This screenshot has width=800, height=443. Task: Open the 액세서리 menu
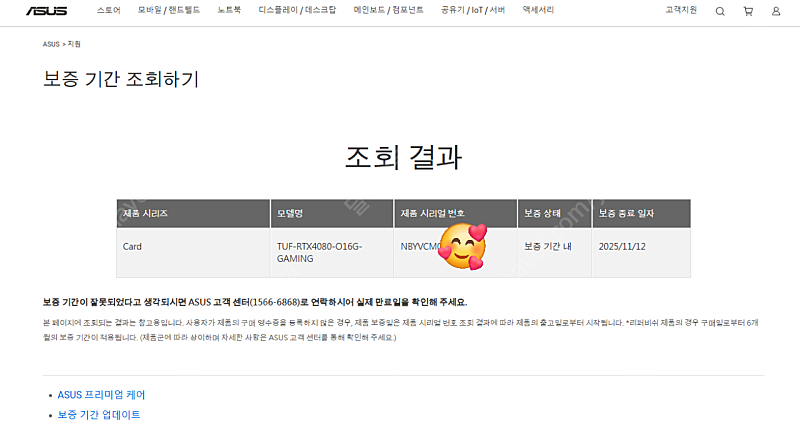[538, 10]
